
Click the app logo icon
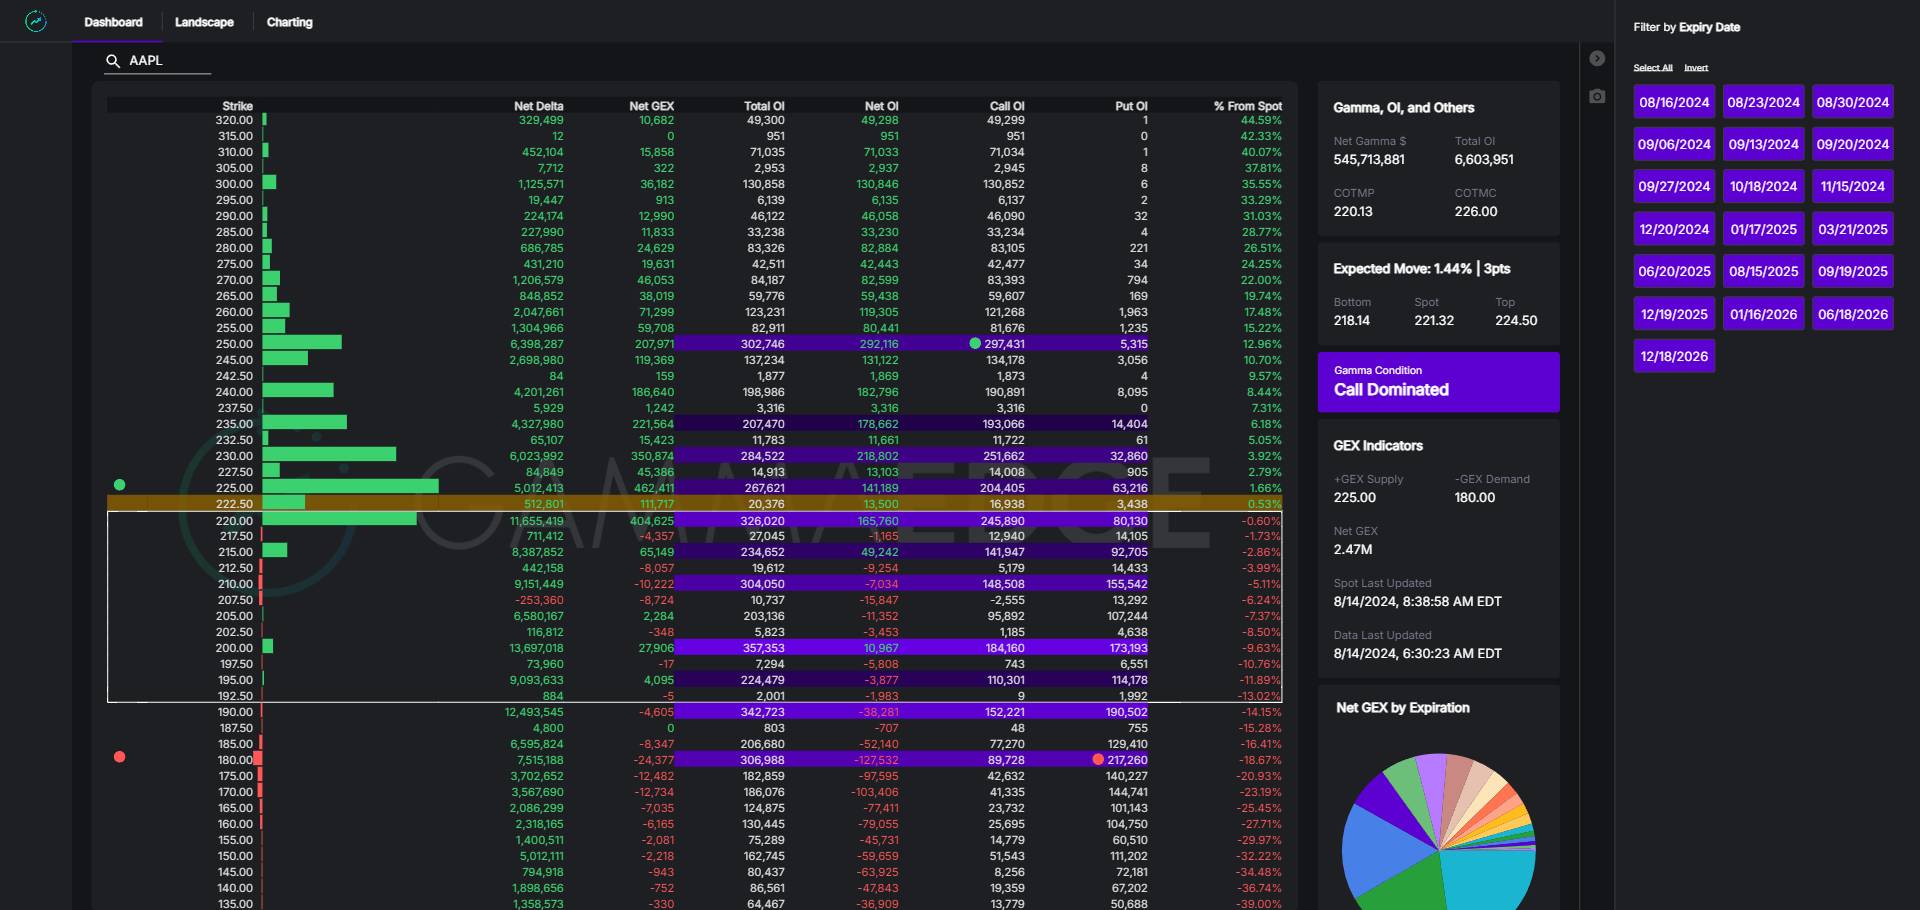[36, 21]
